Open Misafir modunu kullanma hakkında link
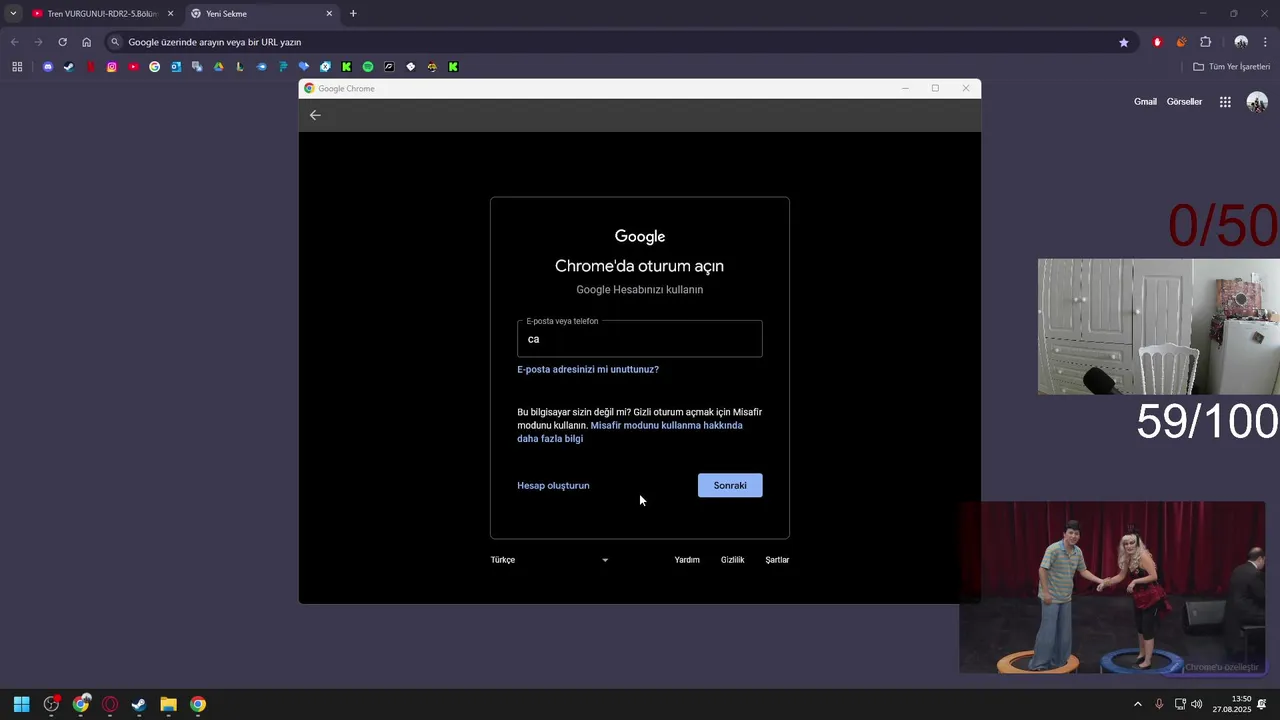 tap(630, 432)
